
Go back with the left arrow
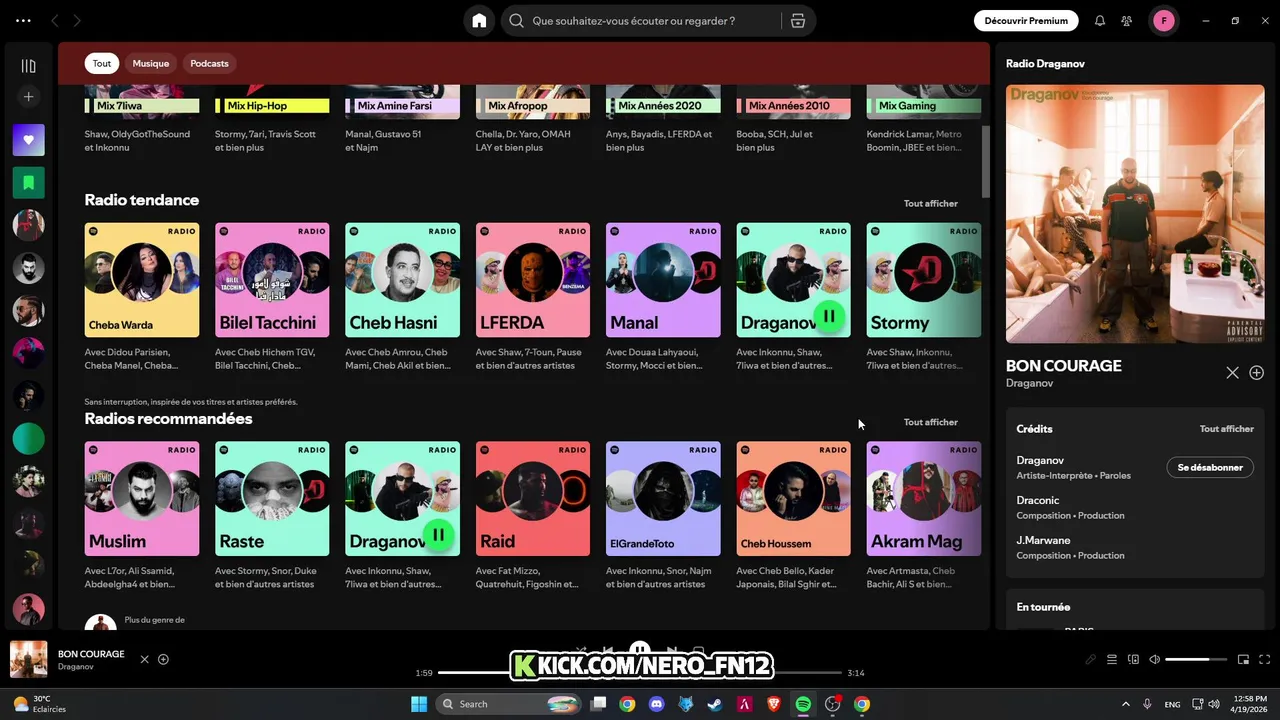tap(55, 21)
